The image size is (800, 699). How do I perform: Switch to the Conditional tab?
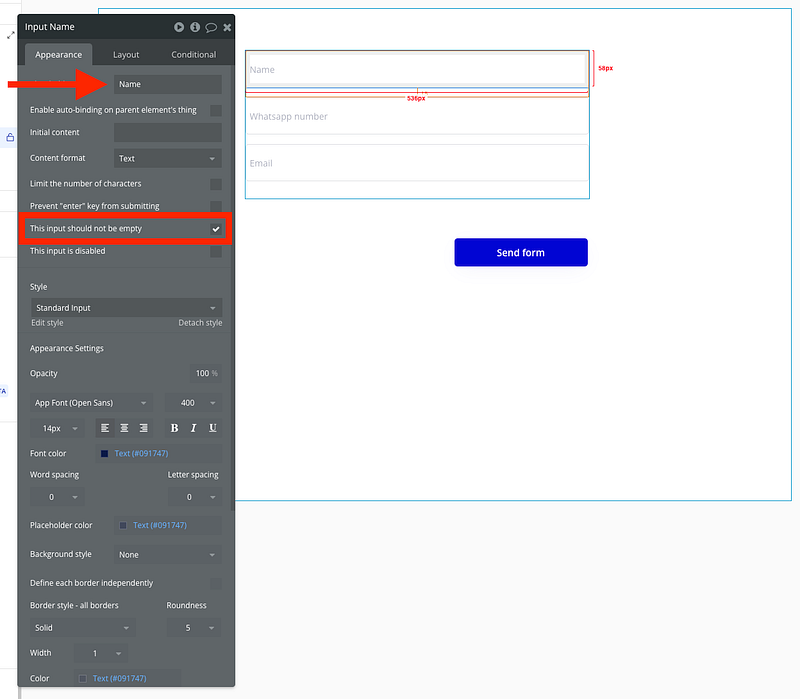[x=194, y=54]
